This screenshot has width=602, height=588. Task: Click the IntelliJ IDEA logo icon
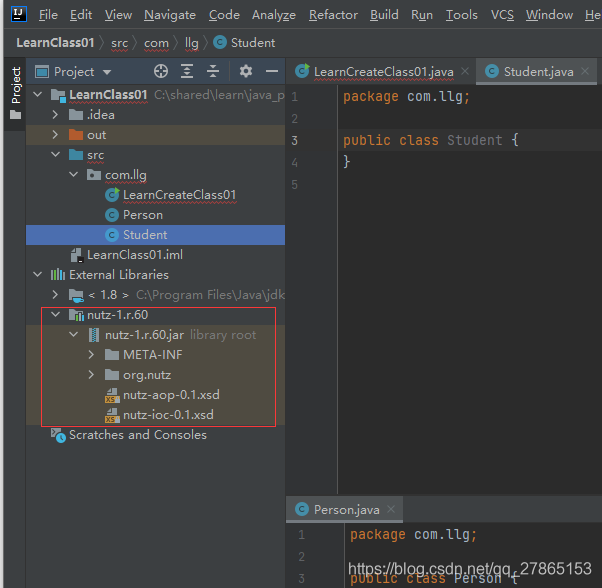17,15
